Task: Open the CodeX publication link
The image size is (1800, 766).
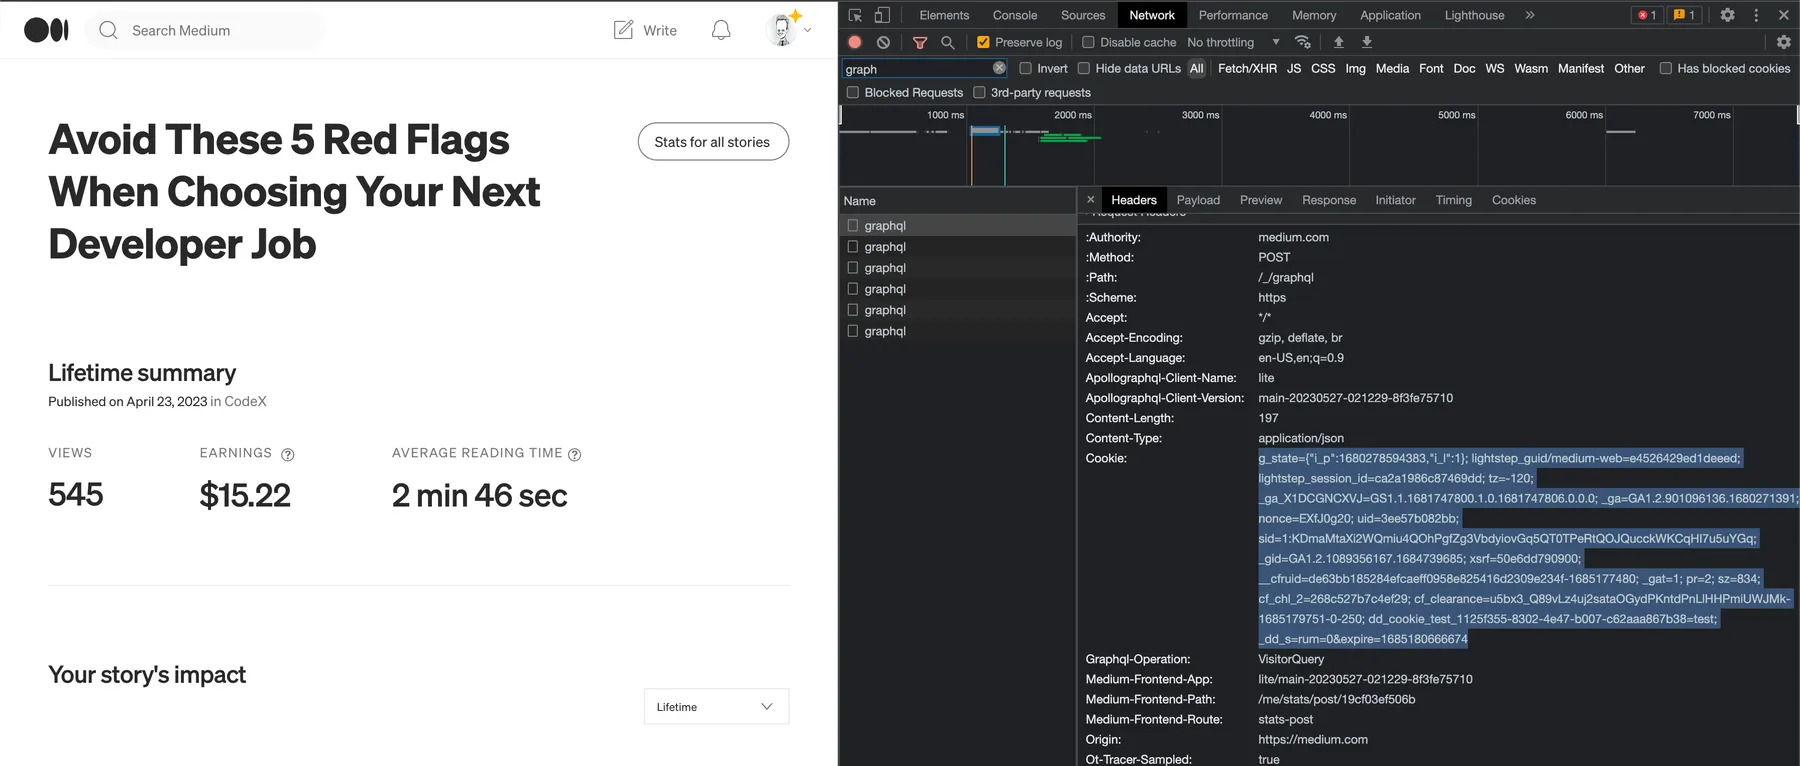Action: tap(245, 401)
